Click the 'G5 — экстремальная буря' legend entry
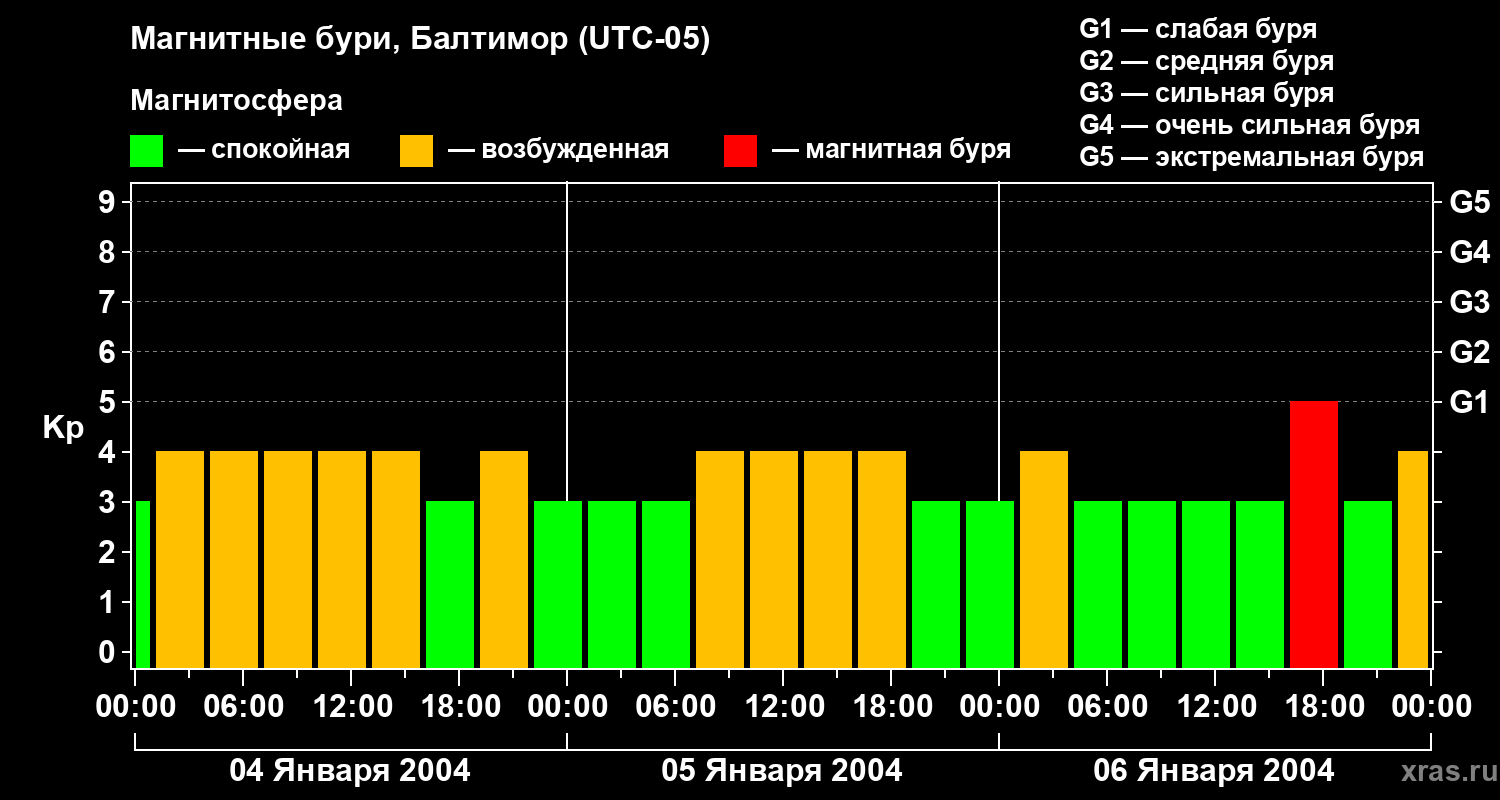This screenshot has width=1500, height=800. (1251, 157)
